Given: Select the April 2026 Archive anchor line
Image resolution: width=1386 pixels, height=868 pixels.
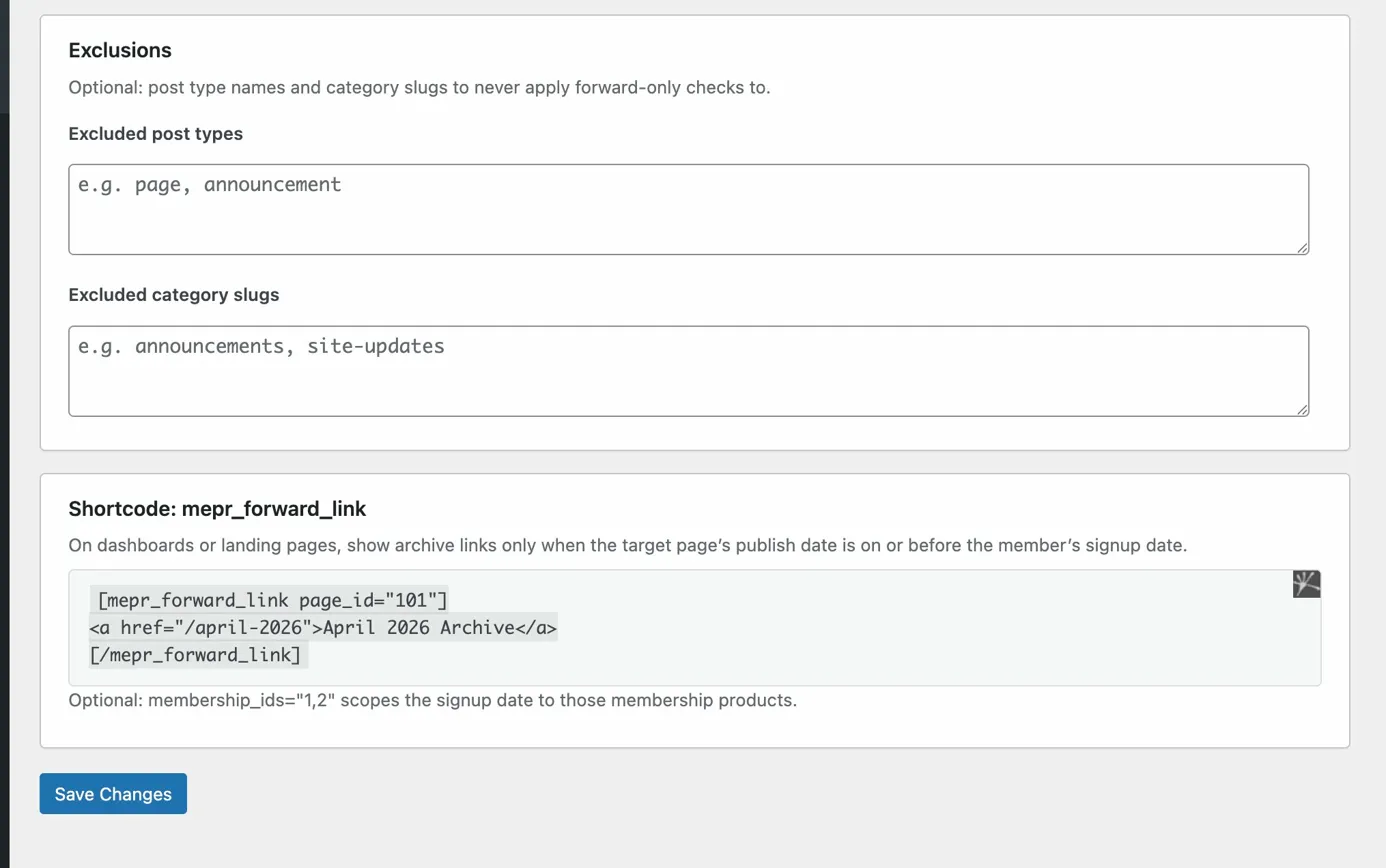Looking at the screenshot, I should pyautogui.click(x=320, y=628).
